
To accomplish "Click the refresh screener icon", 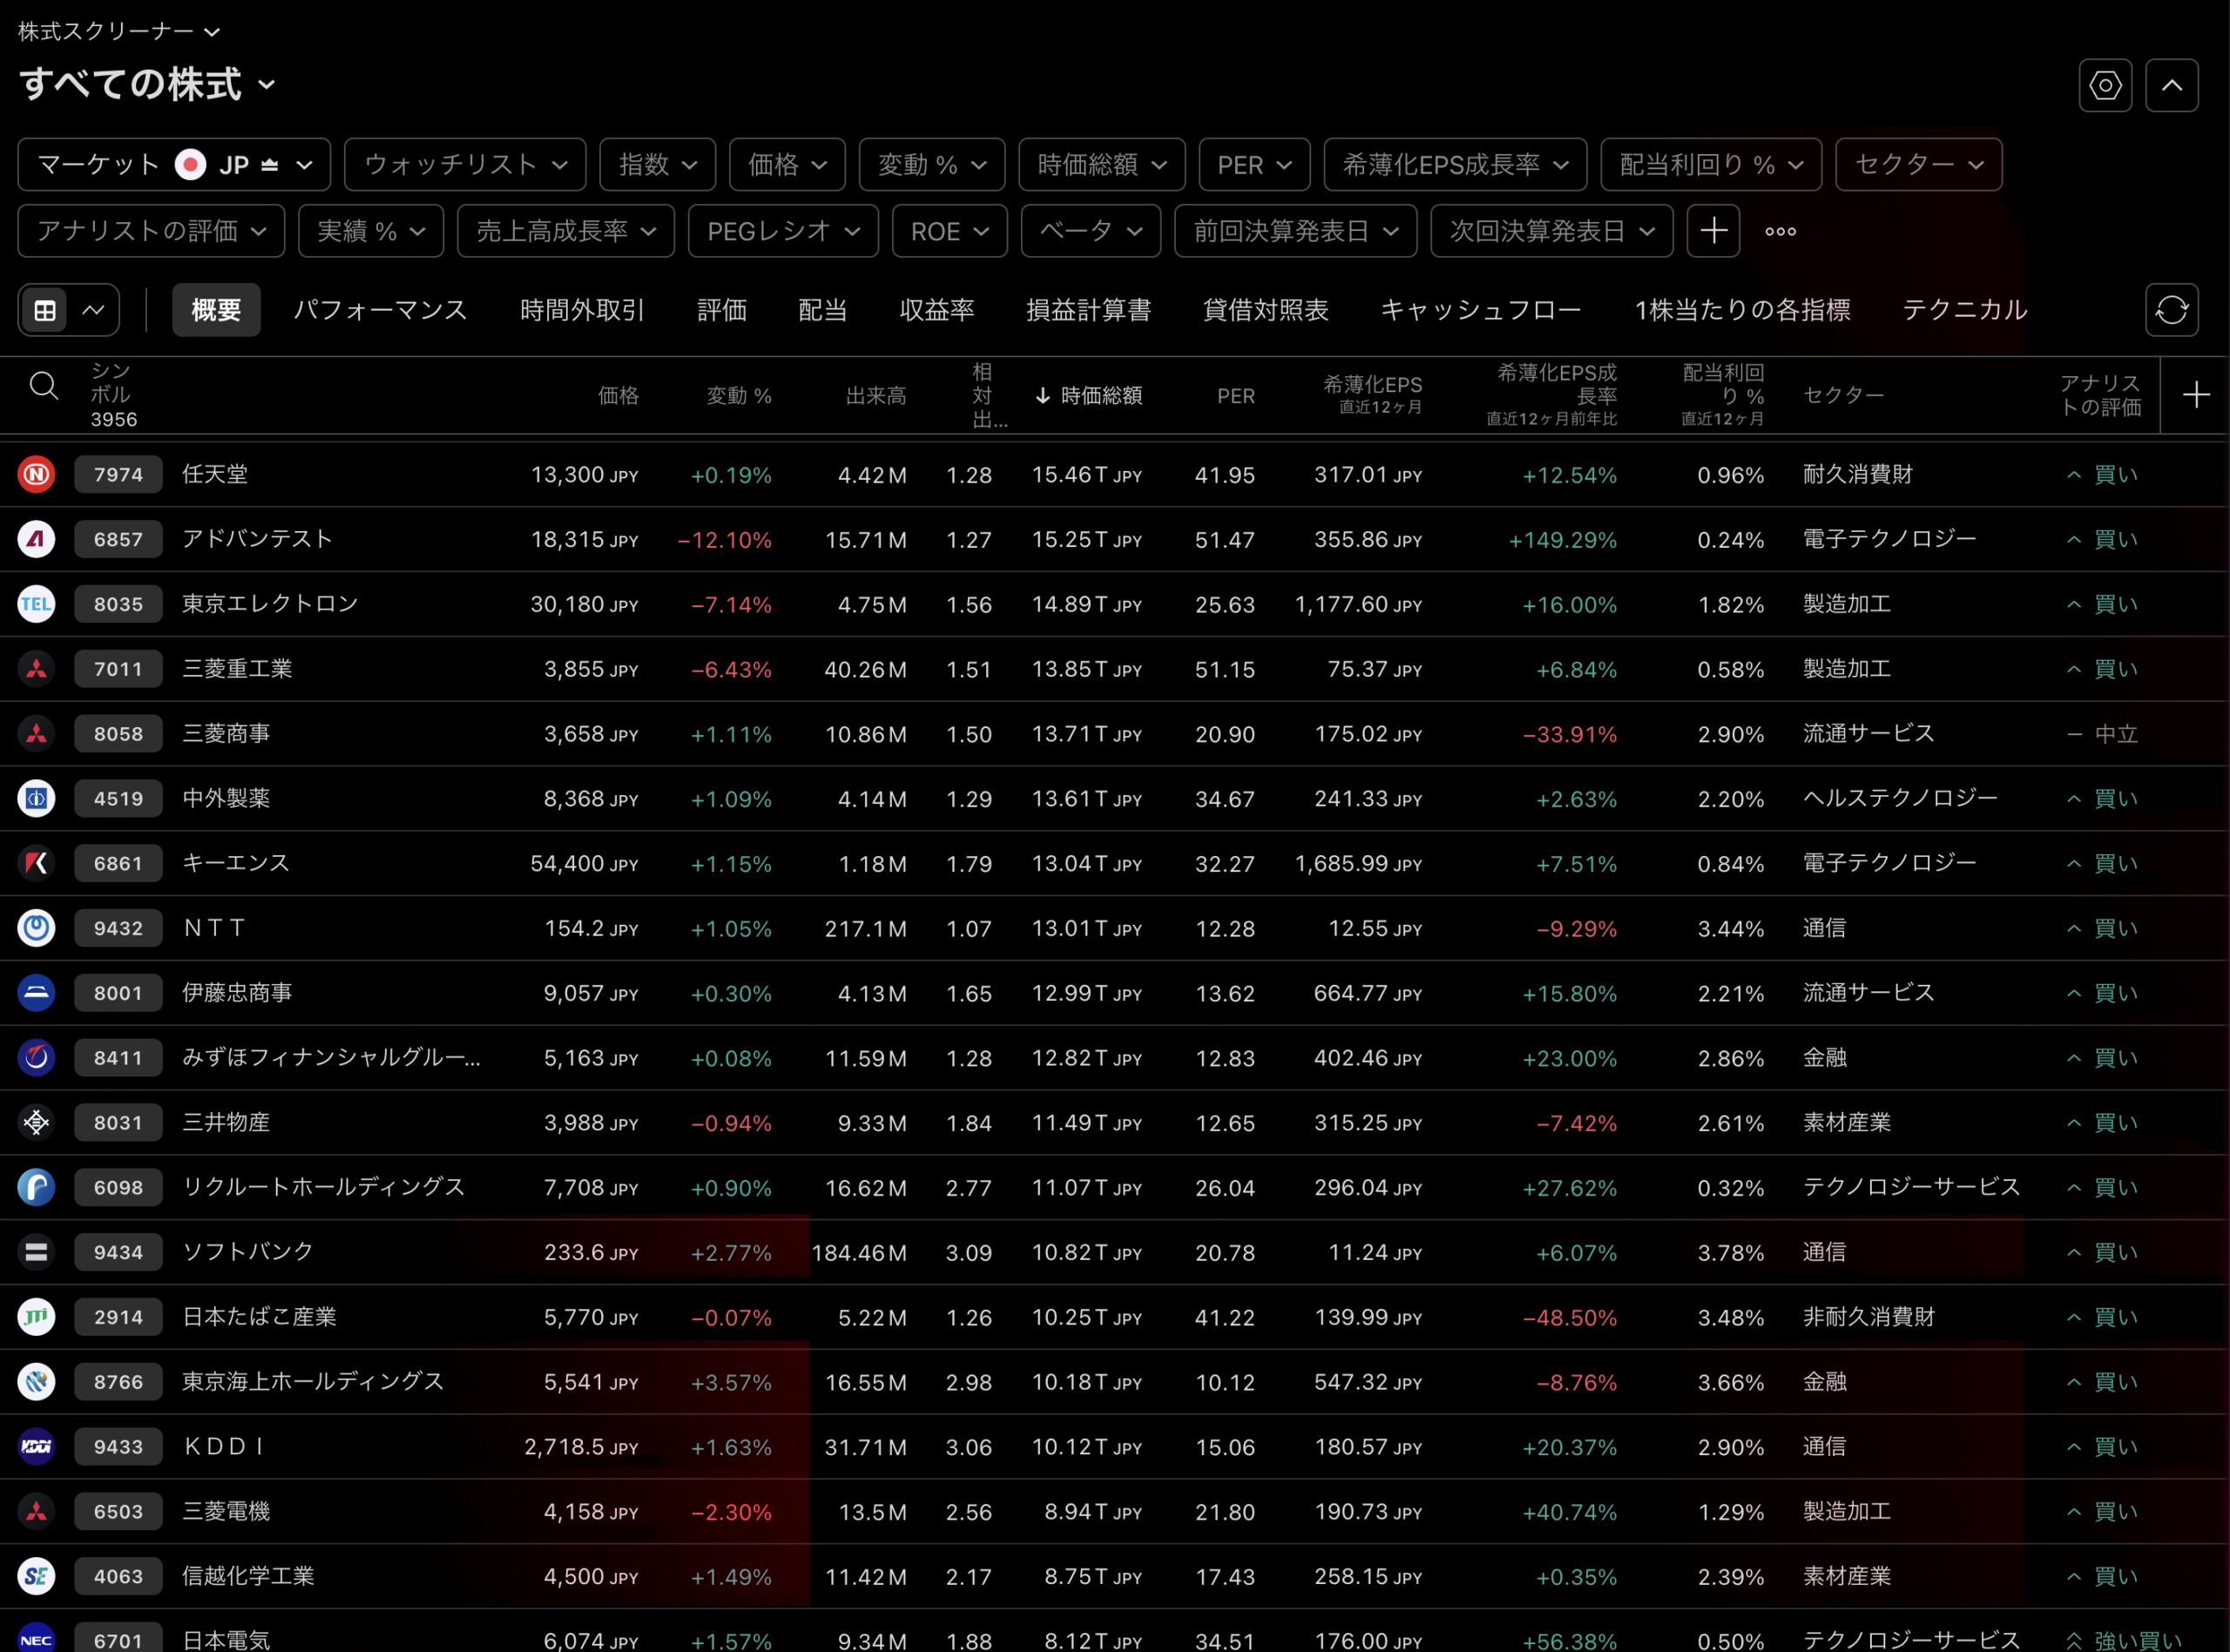I will click(x=2171, y=310).
